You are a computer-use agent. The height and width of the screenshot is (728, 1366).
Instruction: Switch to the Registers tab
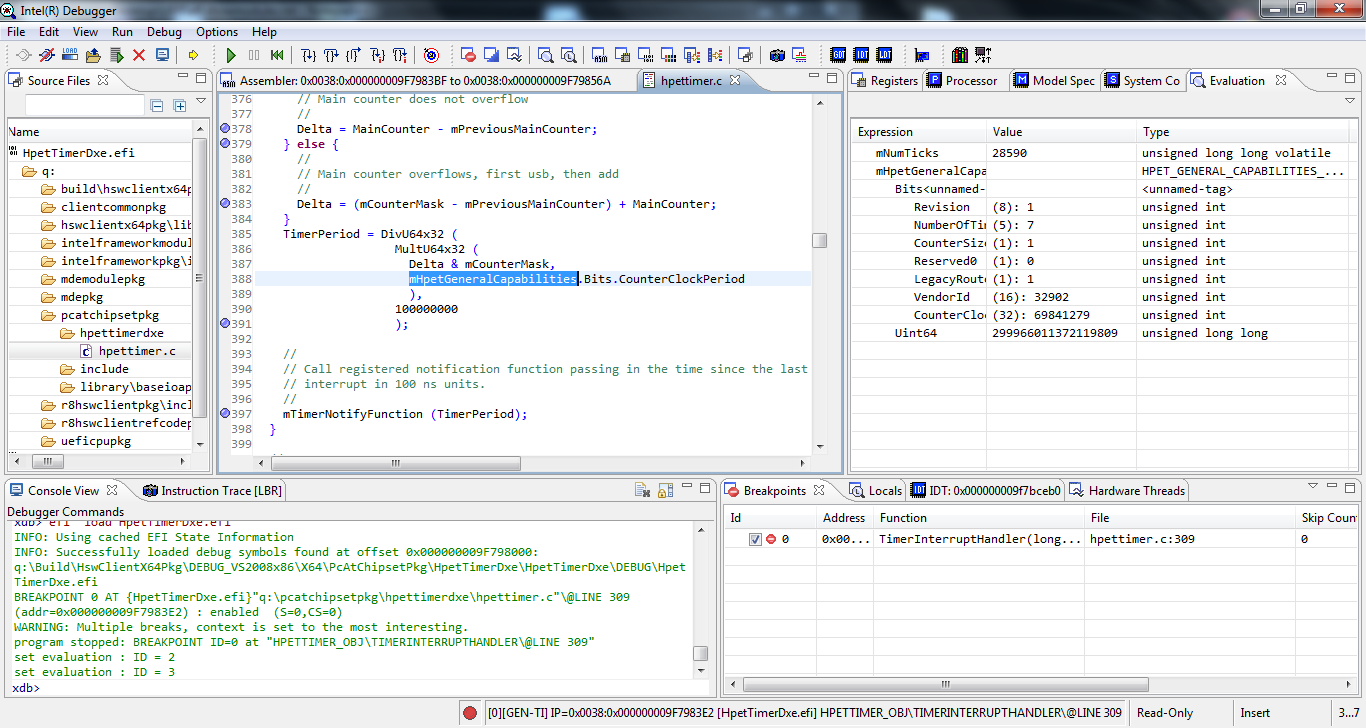point(893,81)
